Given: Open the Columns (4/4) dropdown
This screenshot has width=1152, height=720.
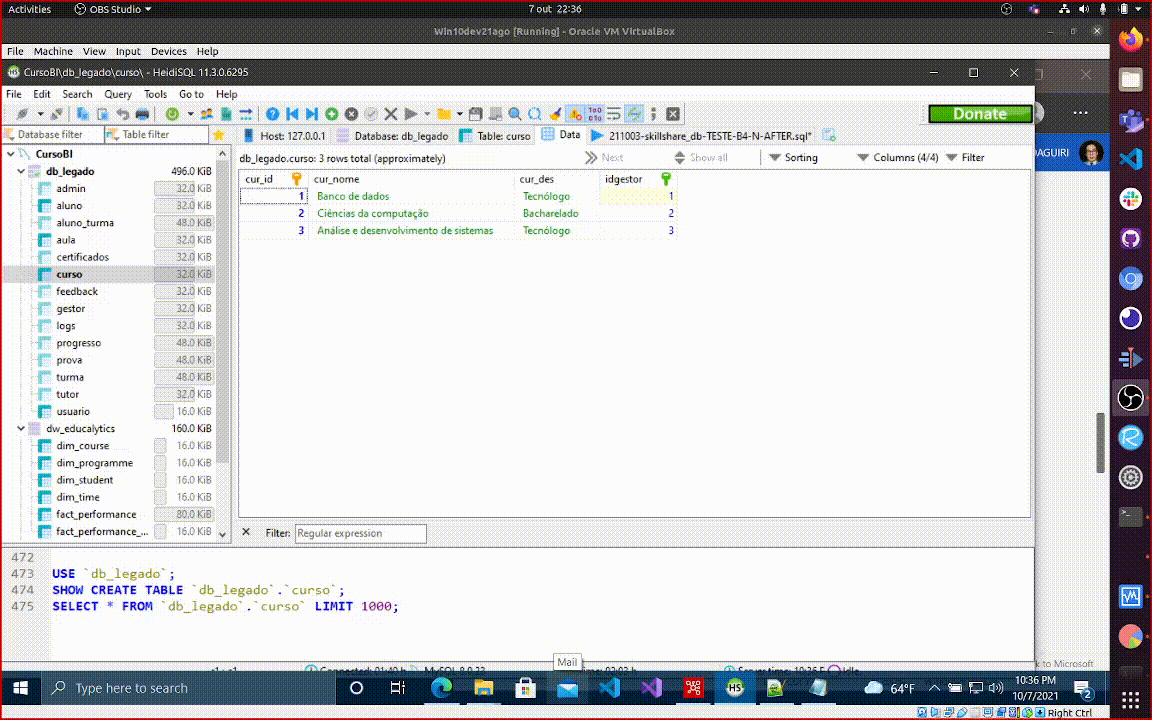Looking at the screenshot, I should (898, 157).
